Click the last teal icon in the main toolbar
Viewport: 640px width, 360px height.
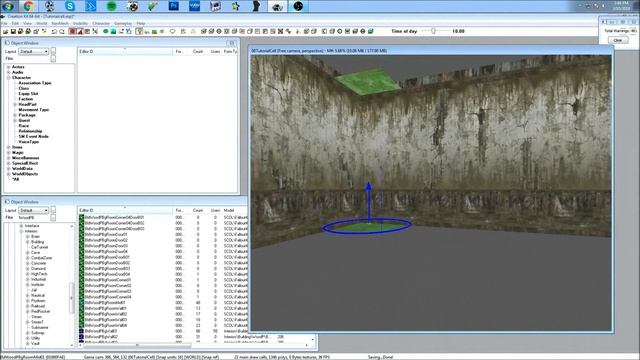(370, 31)
